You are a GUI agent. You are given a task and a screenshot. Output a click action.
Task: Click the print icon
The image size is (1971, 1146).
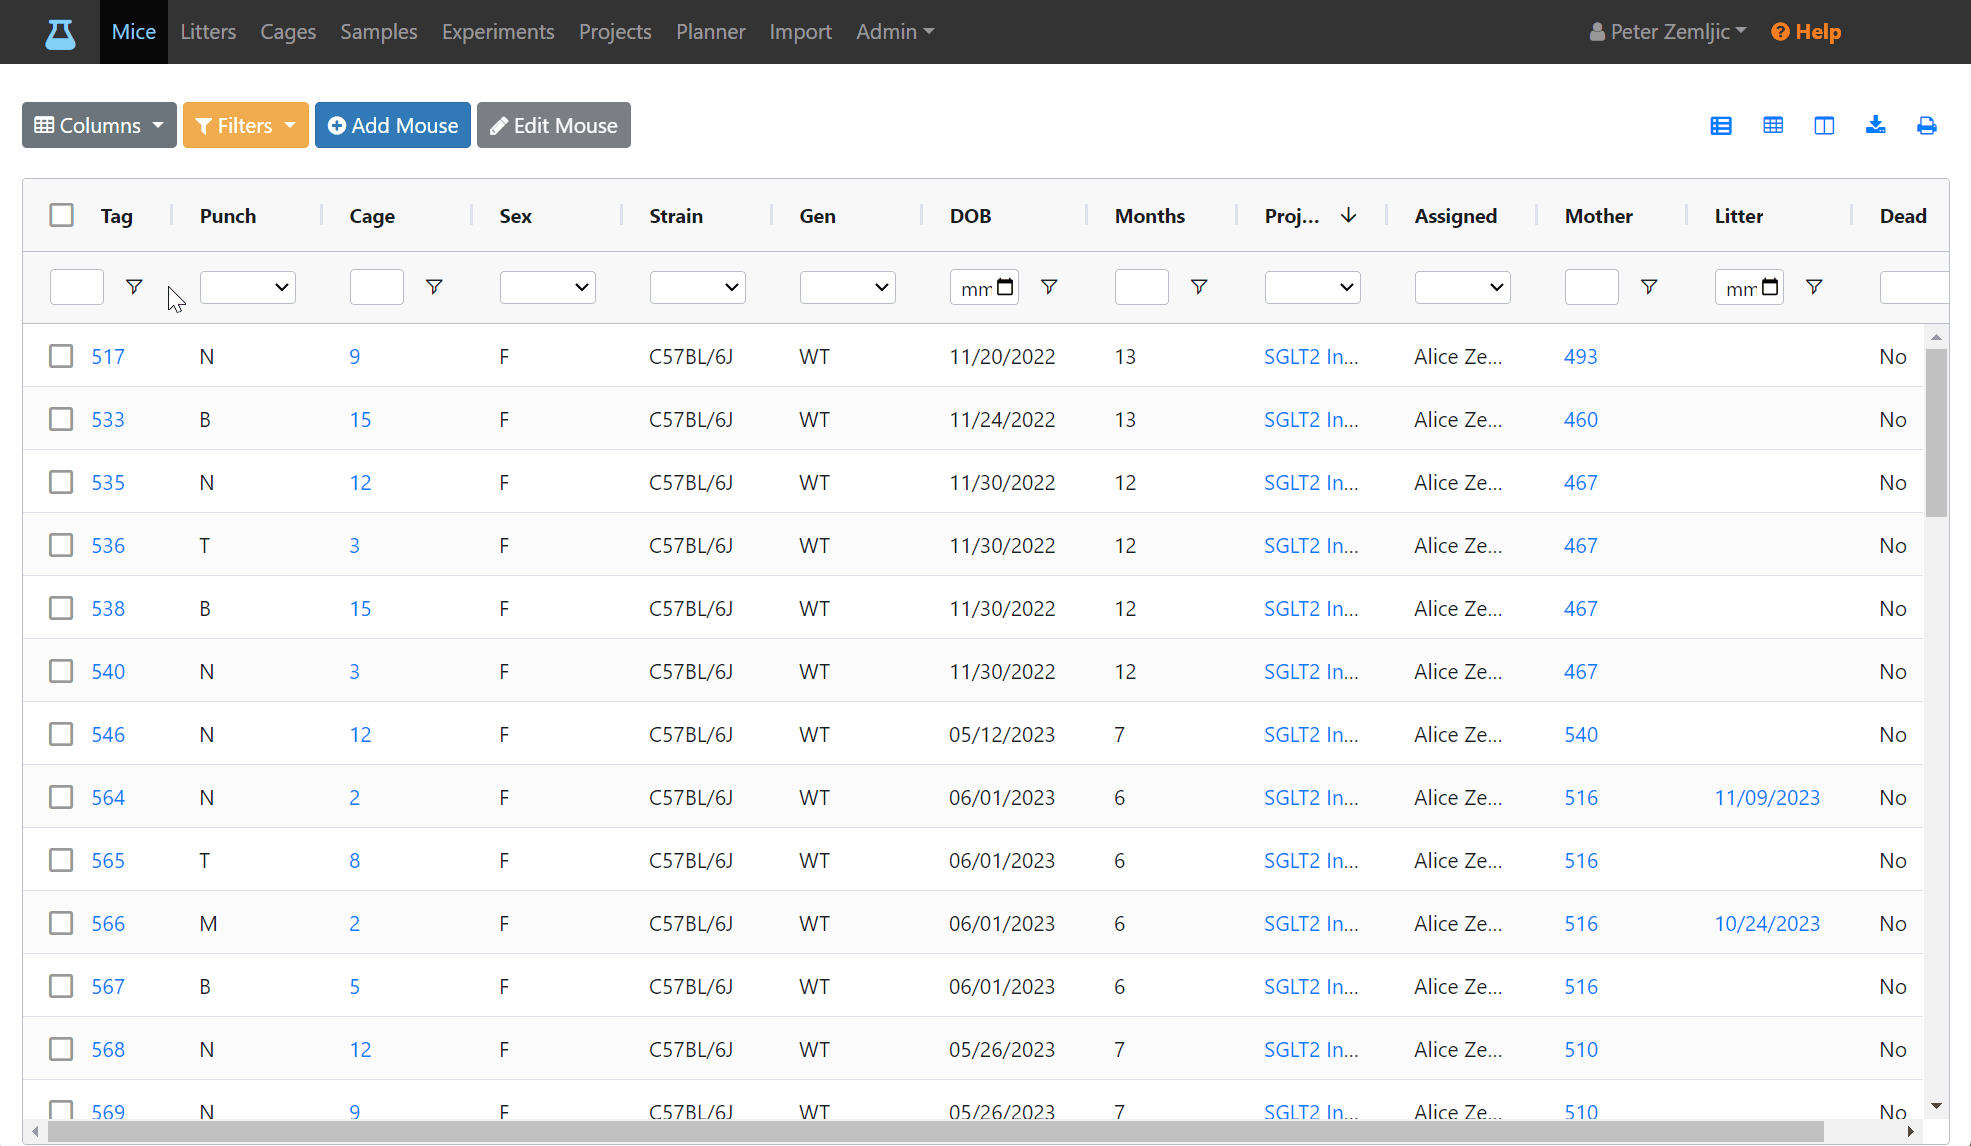pyautogui.click(x=1927, y=126)
